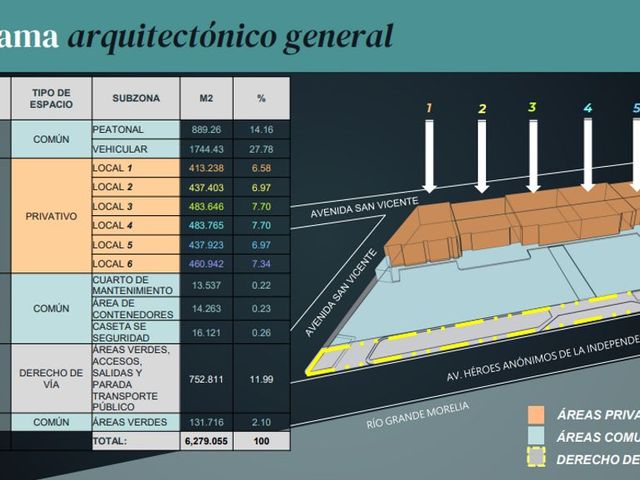640x480 pixels.
Task: Click the yellow dashed Derecho de Vía legend icon
Action: [536, 457]
